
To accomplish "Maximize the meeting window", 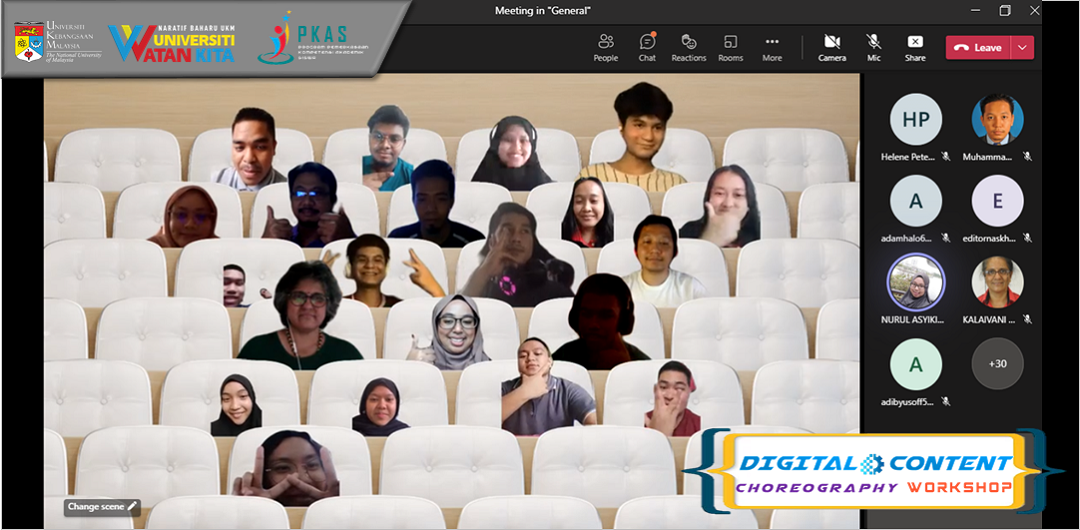I will (1005, 10).
